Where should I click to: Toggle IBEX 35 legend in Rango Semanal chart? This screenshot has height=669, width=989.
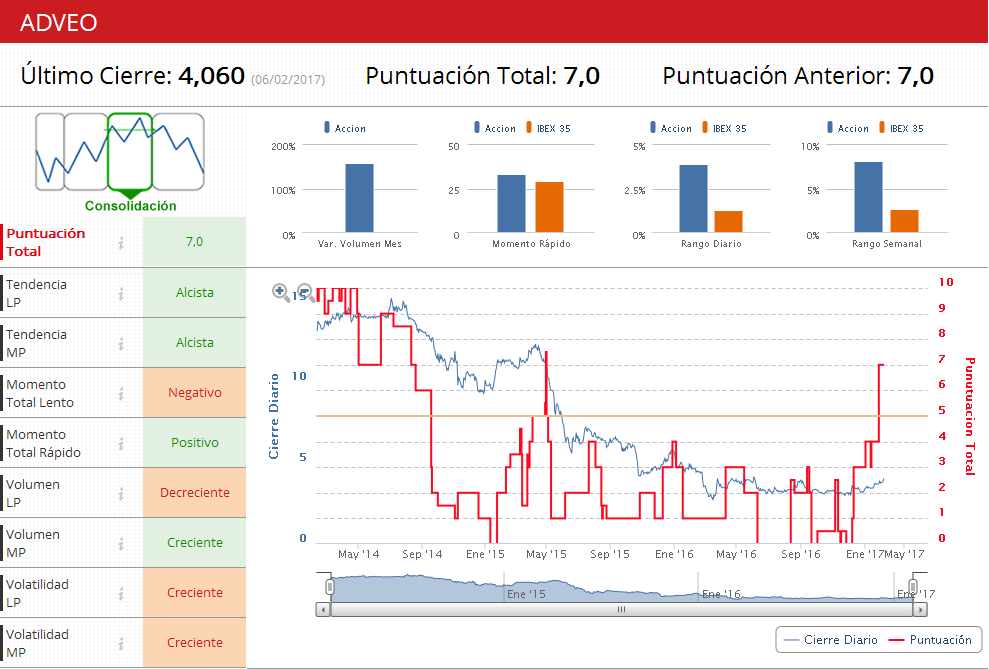pyautogui.click(x=901, y=128)
